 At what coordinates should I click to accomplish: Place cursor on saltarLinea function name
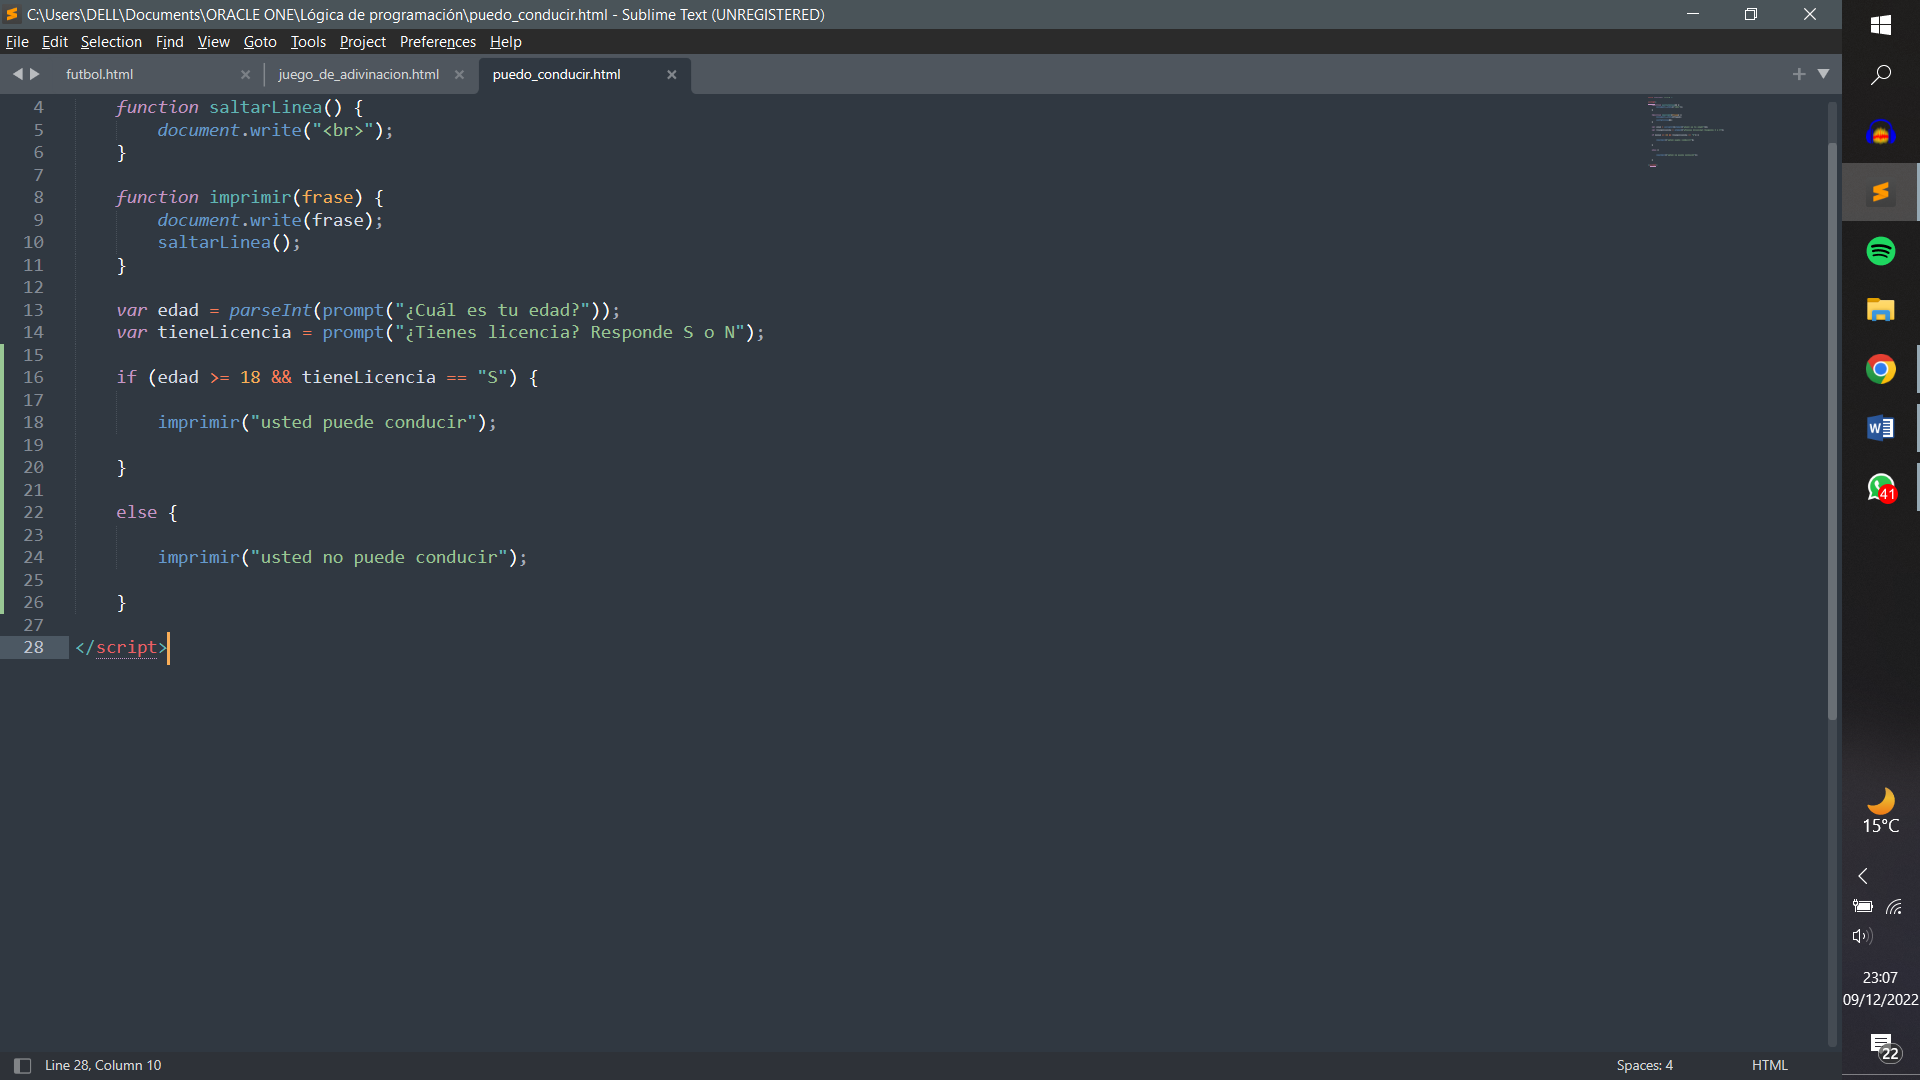[x=265, y=108]
